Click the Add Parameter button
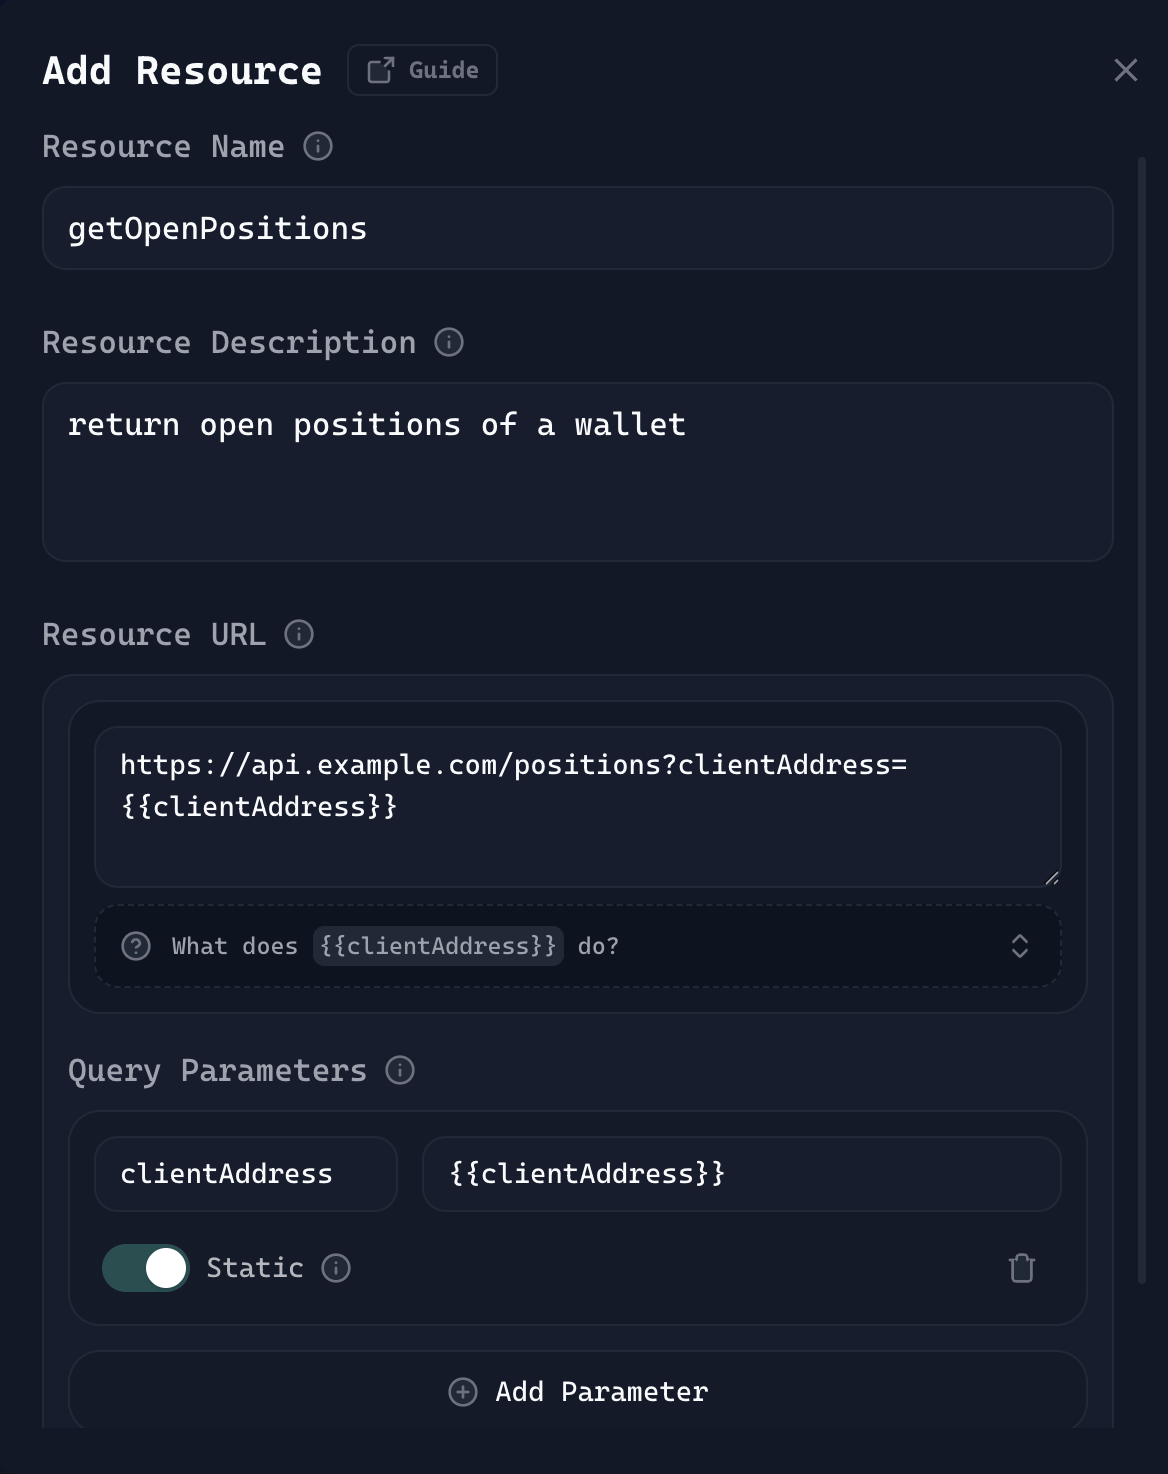The width and height of the screenshot is (1168, 1474). 577,1391
